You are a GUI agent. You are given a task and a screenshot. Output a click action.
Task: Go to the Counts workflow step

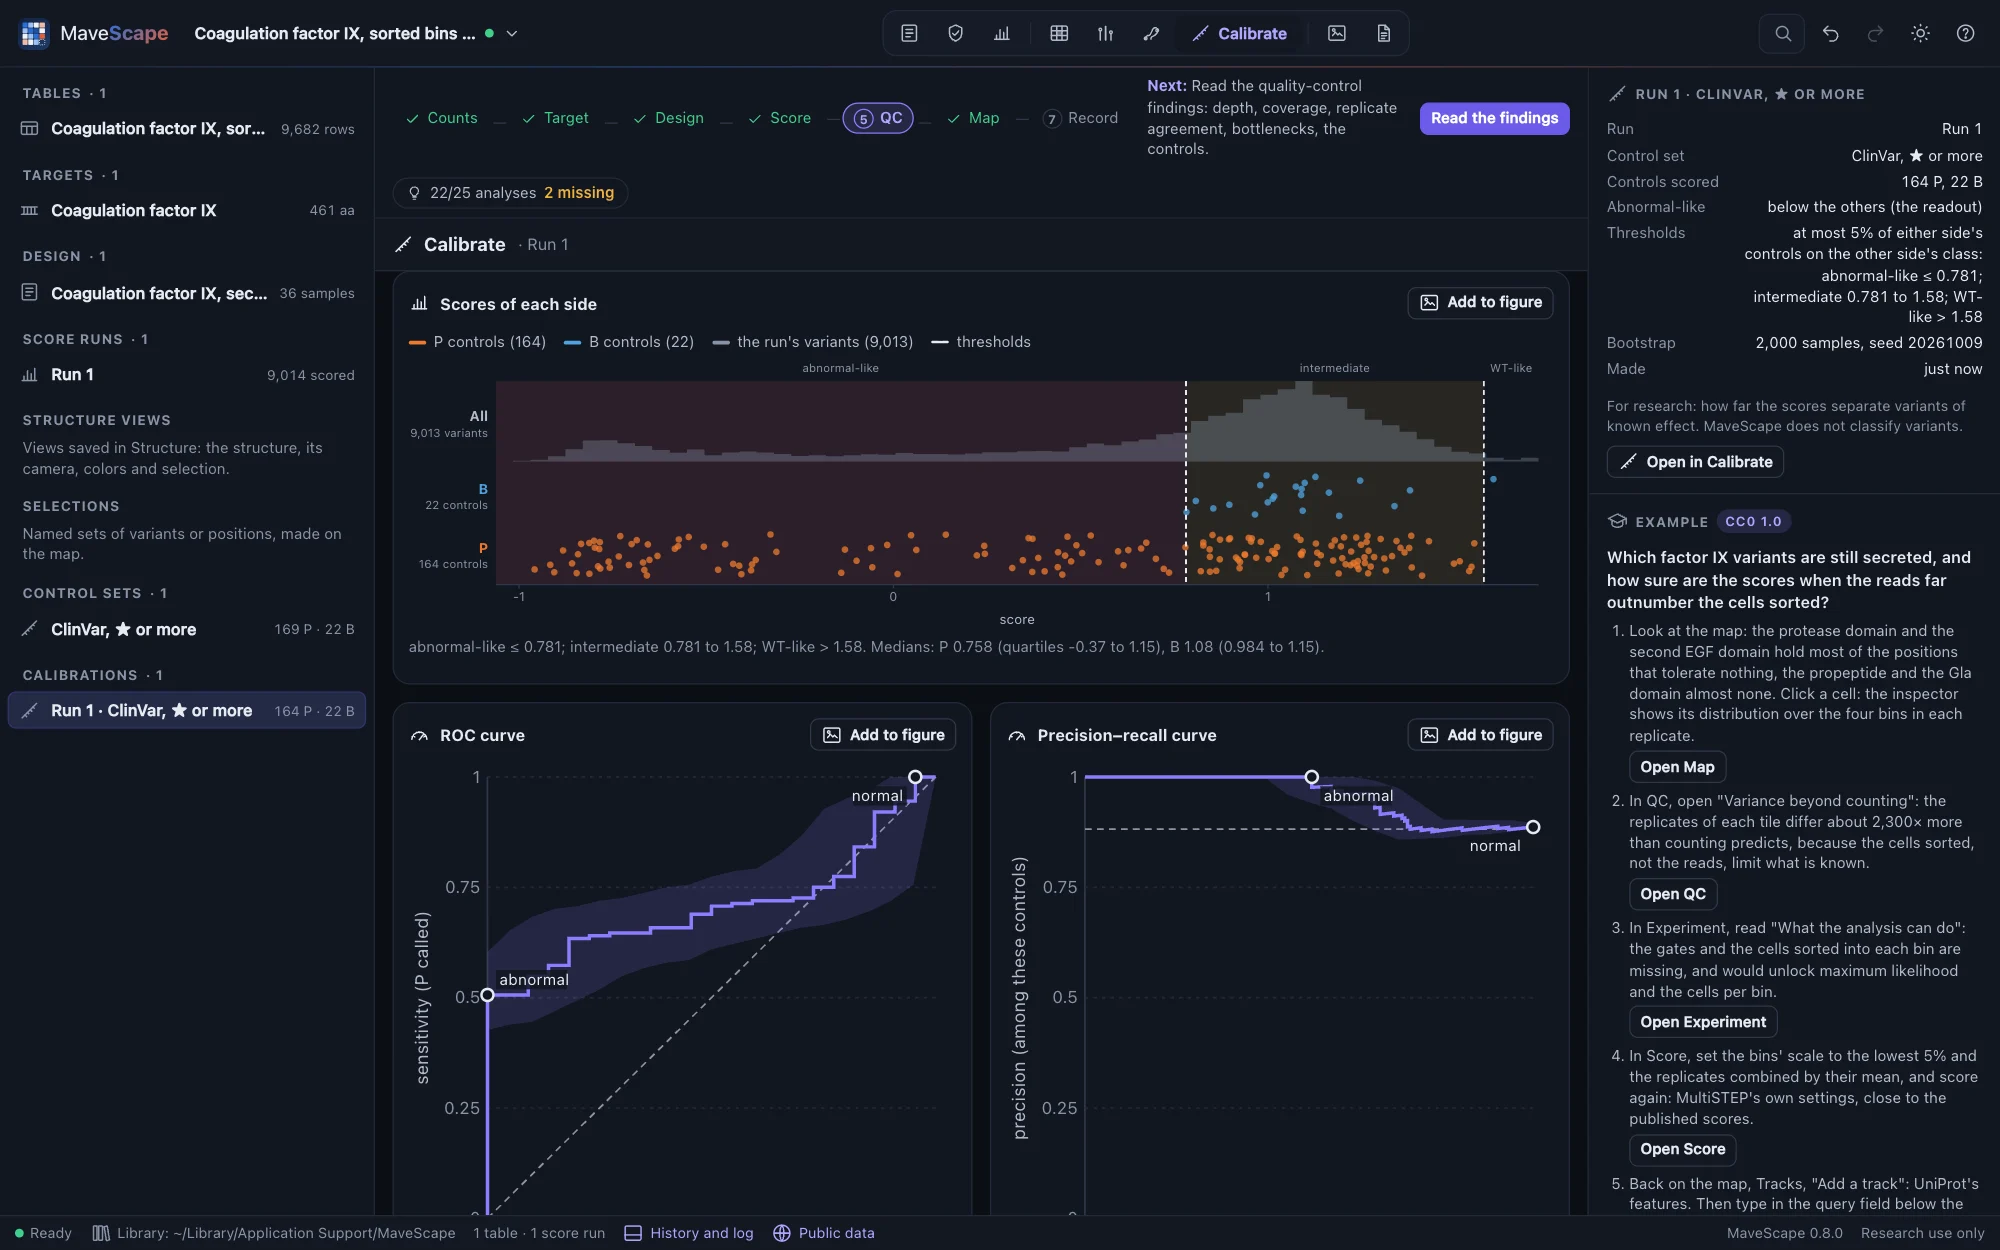(441, 118)
